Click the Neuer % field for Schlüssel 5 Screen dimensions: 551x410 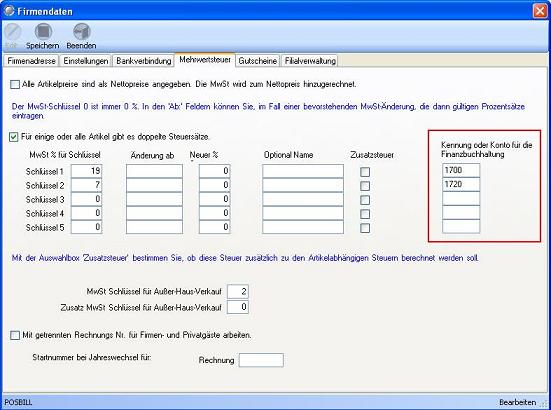[215, 227]
